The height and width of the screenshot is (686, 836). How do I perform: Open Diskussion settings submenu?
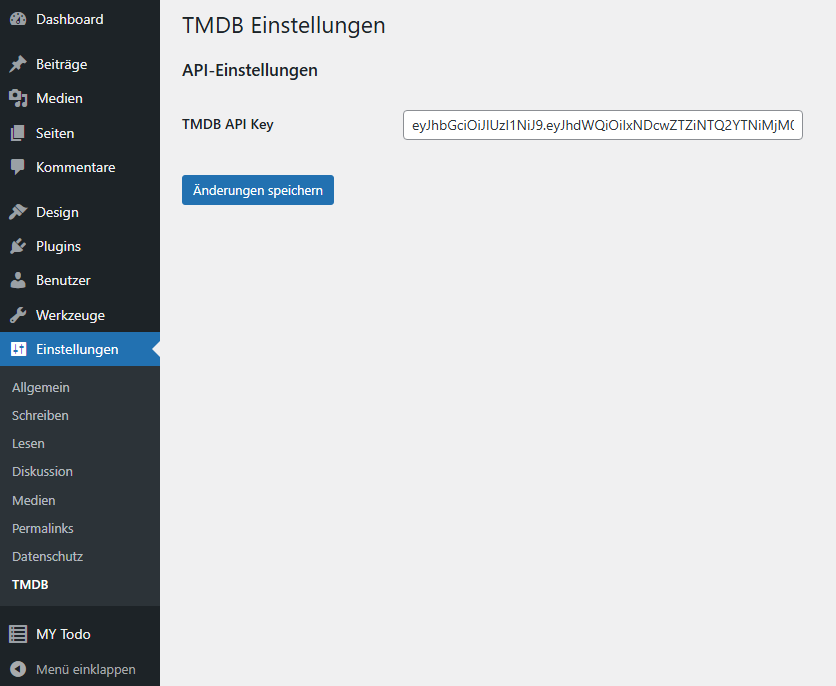click(43, 471)
